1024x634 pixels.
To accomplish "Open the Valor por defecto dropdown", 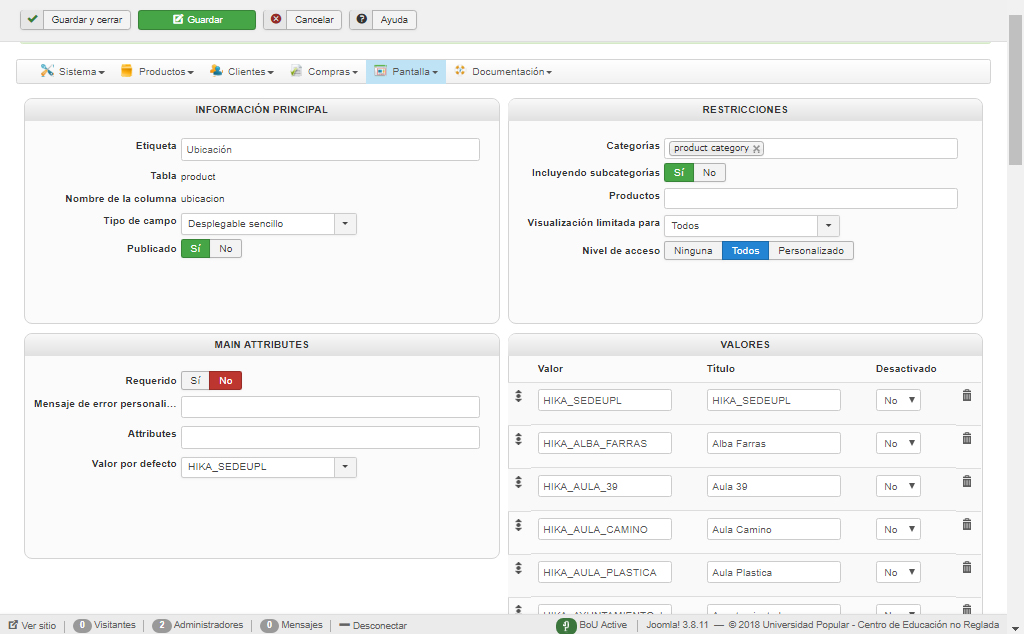I will click(268, 467).
